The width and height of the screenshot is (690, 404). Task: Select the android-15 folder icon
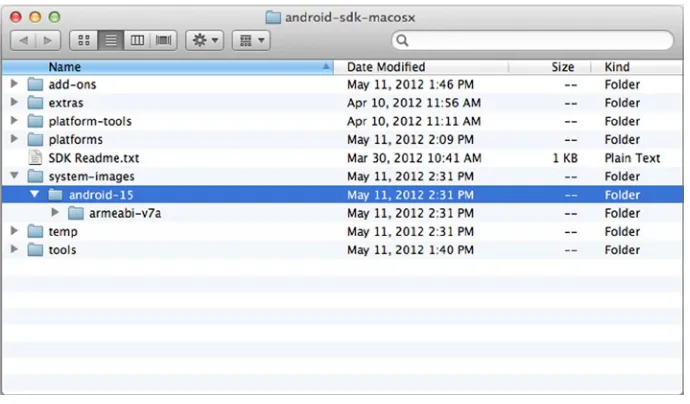(x=55, y=195)
